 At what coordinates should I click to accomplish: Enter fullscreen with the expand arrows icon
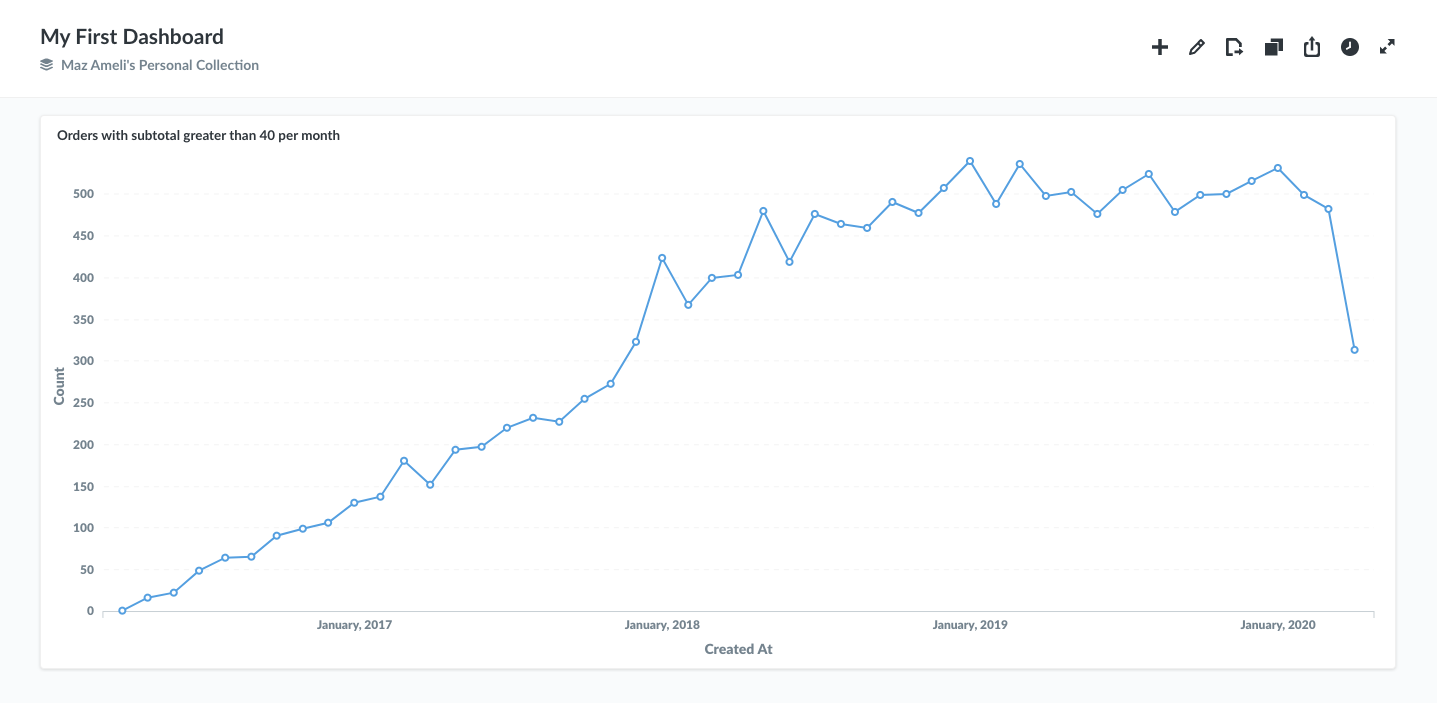pos(1387,47)
